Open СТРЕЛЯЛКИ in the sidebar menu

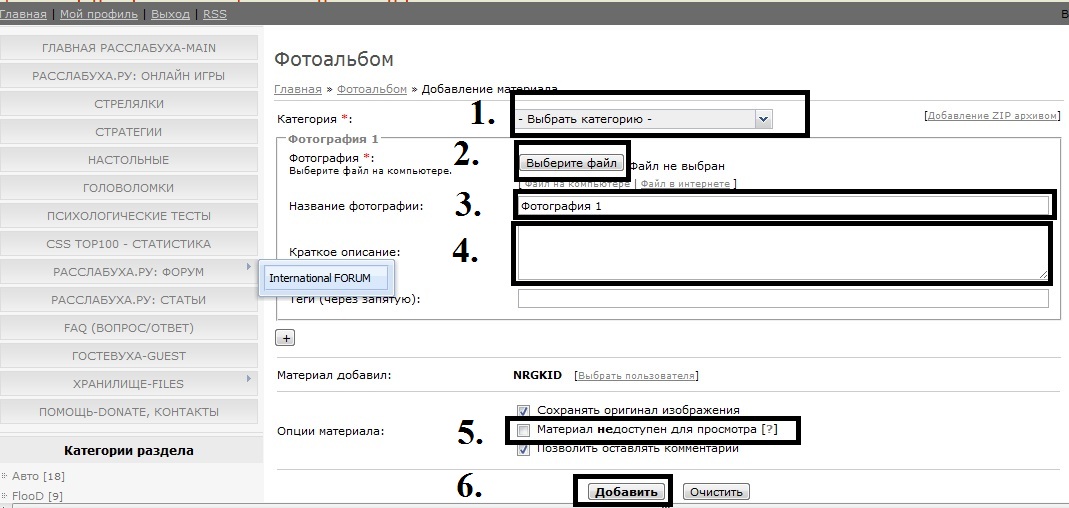pyautogui.click(x=129, y=104)
